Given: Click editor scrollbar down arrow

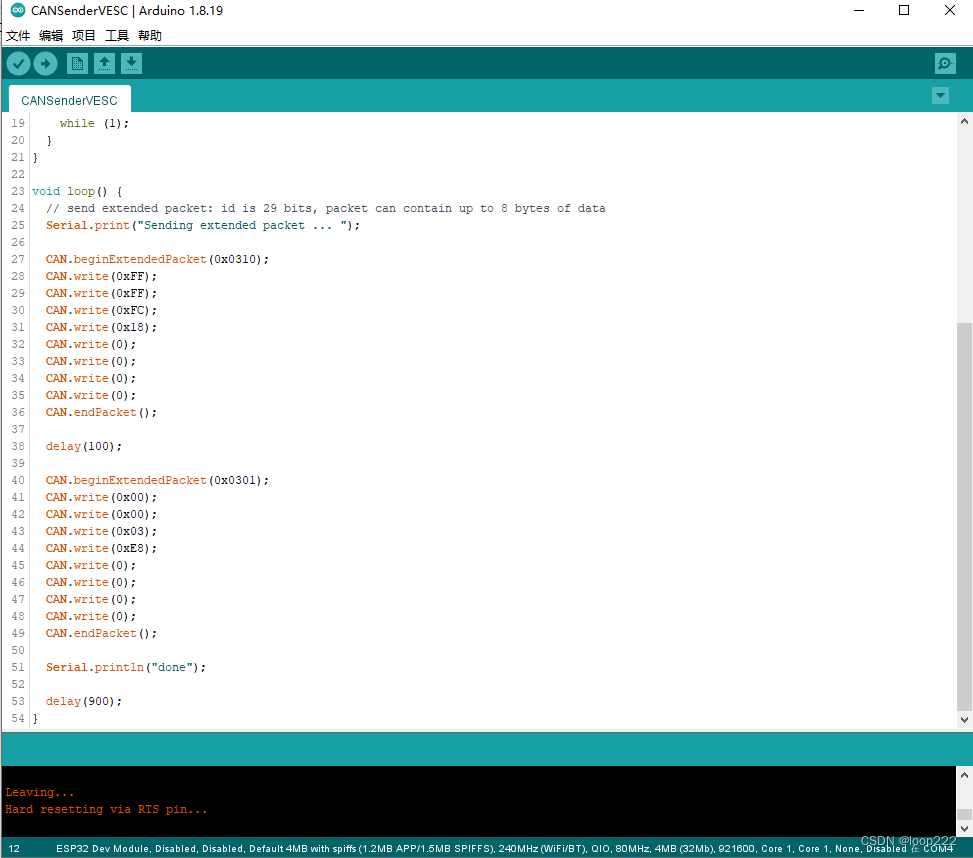Looking at the screenshot, I should tap(964, 720).
